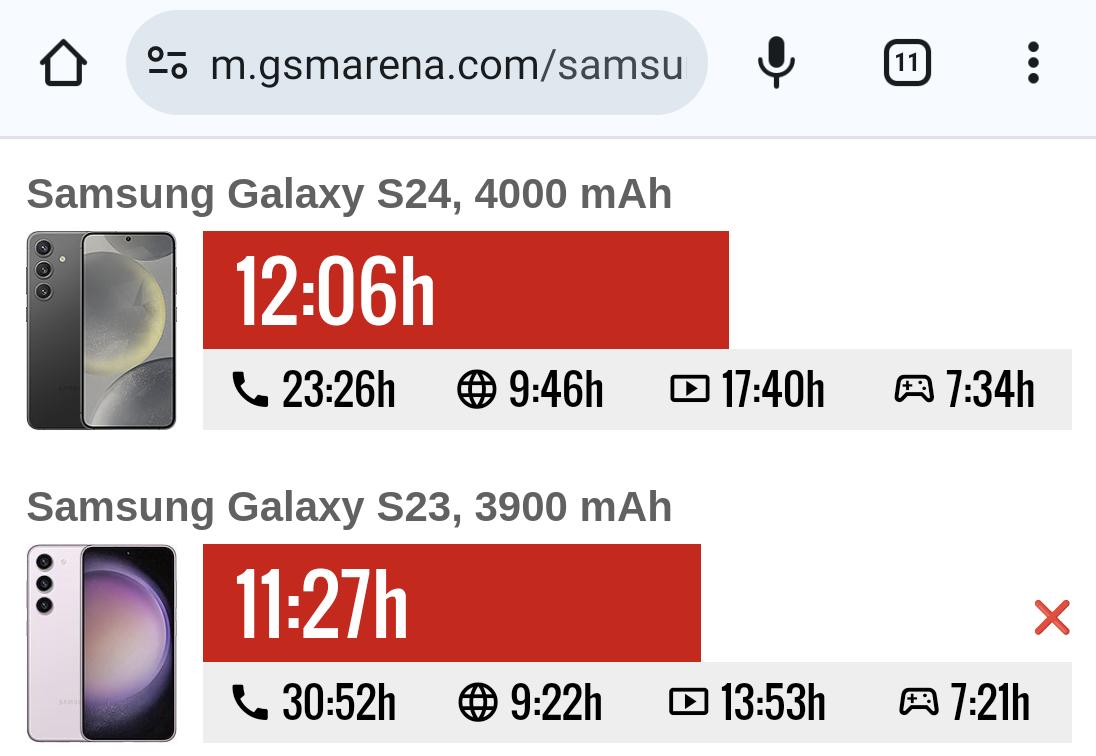The width and height of the screenshot is (1096, 756).
Task: Tap the S24 call time phone icon
Action: pos(250,389)
